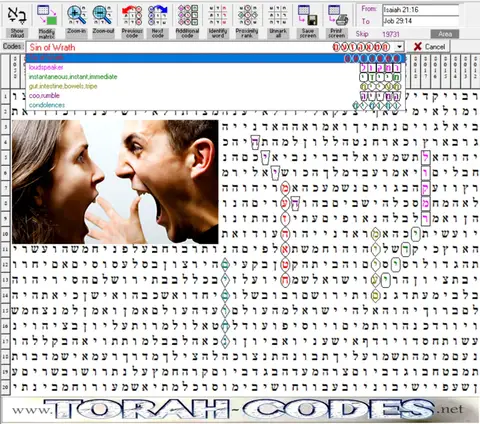Click the olive-circled letter in row 14
The image size is (480, 424).
coord(376,295)
